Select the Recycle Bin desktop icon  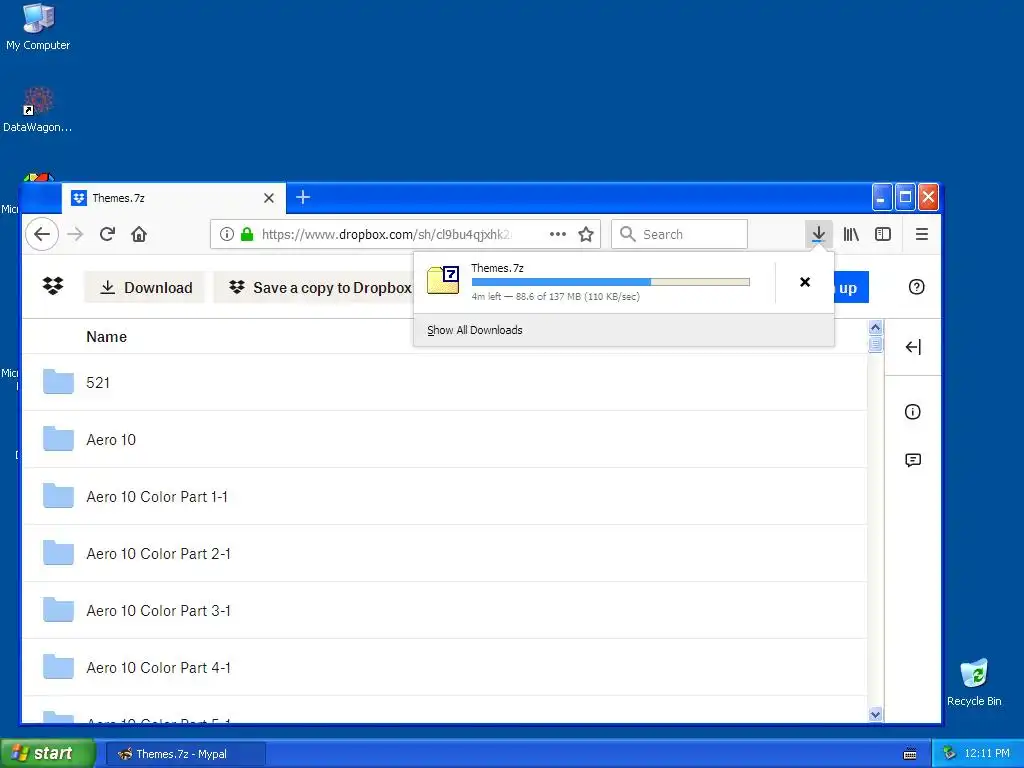pos(974,683)
